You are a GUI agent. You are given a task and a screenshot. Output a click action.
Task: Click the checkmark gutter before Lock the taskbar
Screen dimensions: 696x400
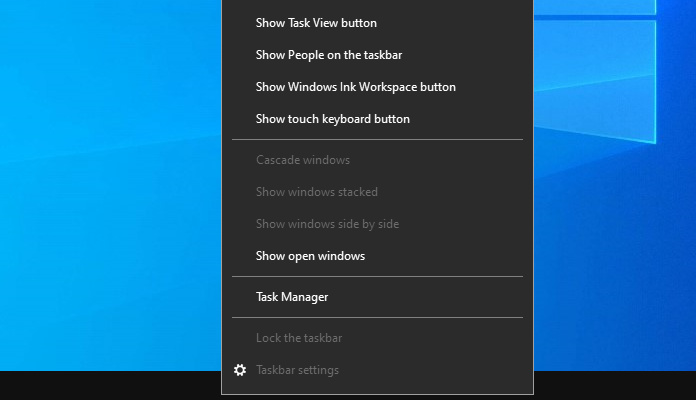[240, 338]
